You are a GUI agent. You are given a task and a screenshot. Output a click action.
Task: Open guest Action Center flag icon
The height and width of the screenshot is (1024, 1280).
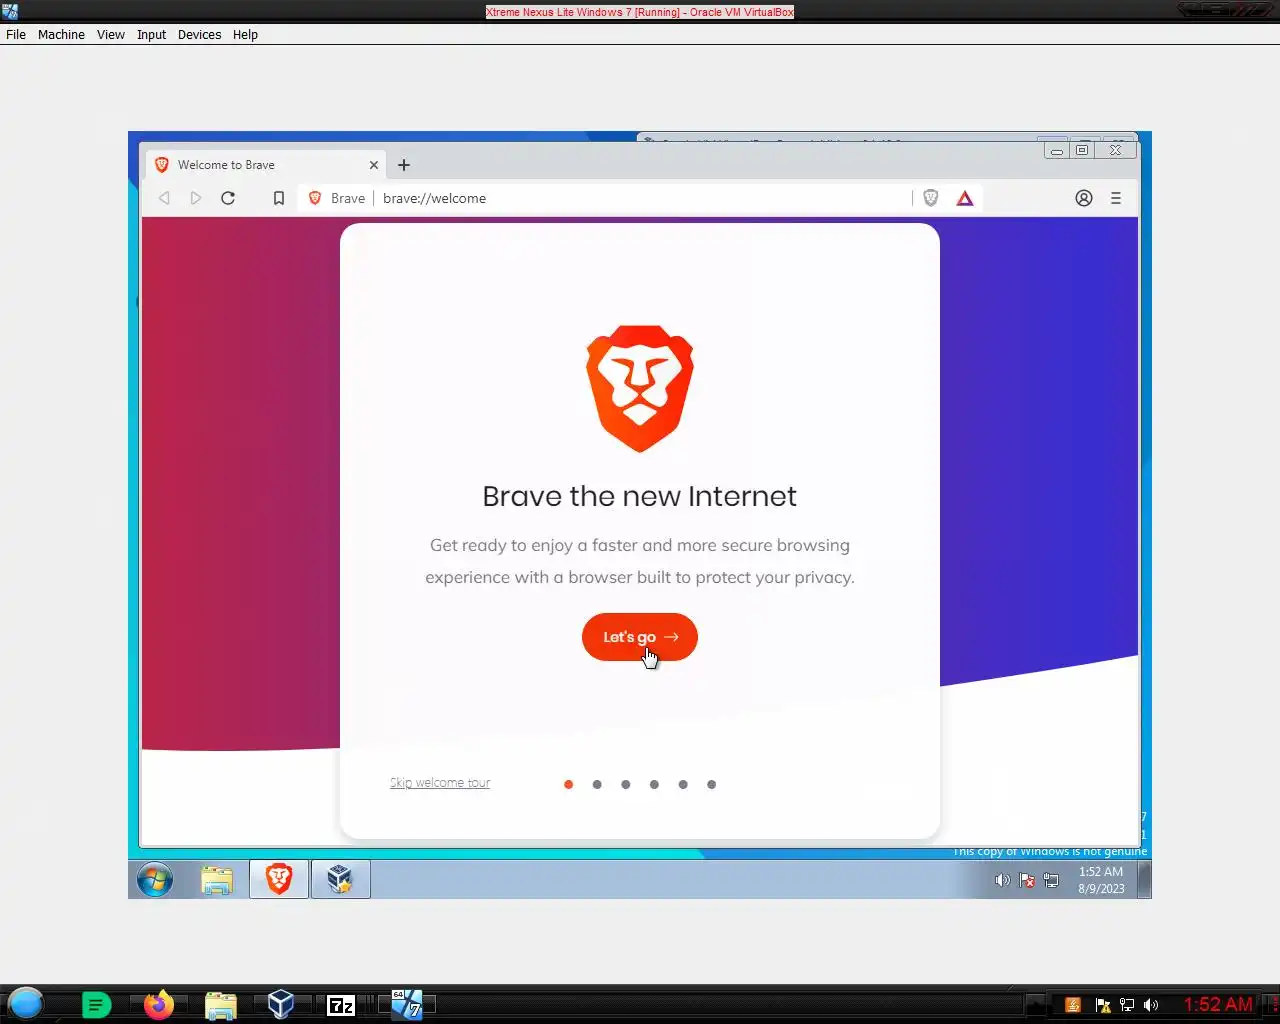pyautogui.click(x=1027, y=881)
